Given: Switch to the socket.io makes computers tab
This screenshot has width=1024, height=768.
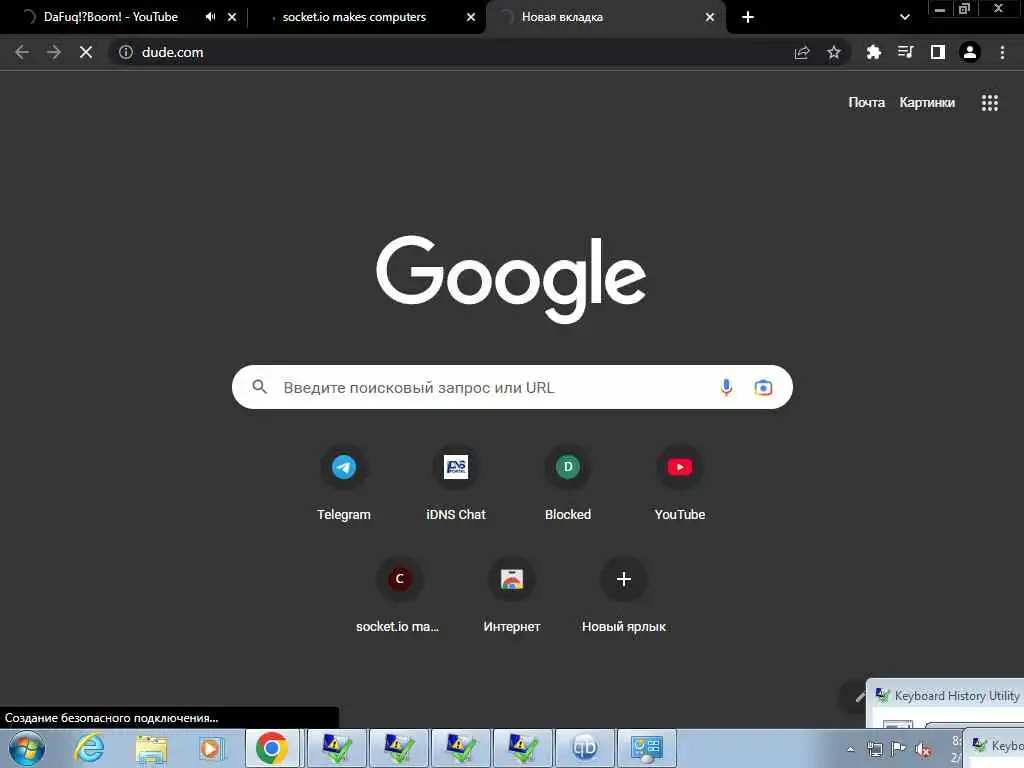Looking at the screenshot, I should pos(354,17).
